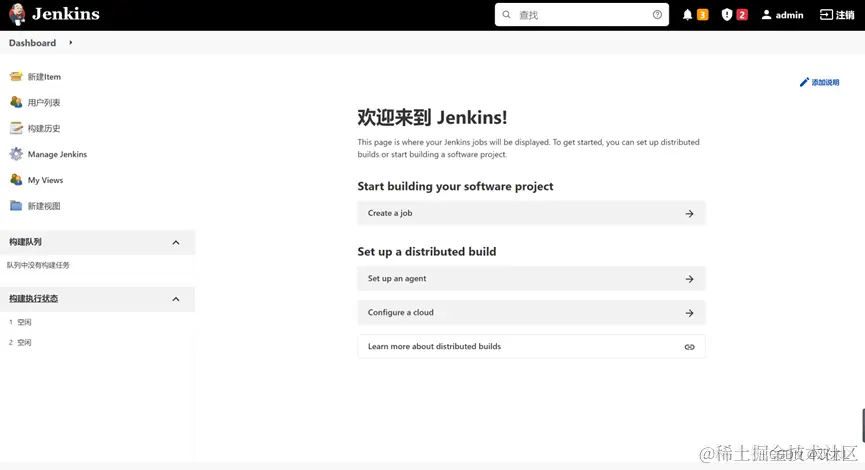Click Set up a distributed build heading
Image resolution: width=865 pixels, height=470 pixels.
426,252
